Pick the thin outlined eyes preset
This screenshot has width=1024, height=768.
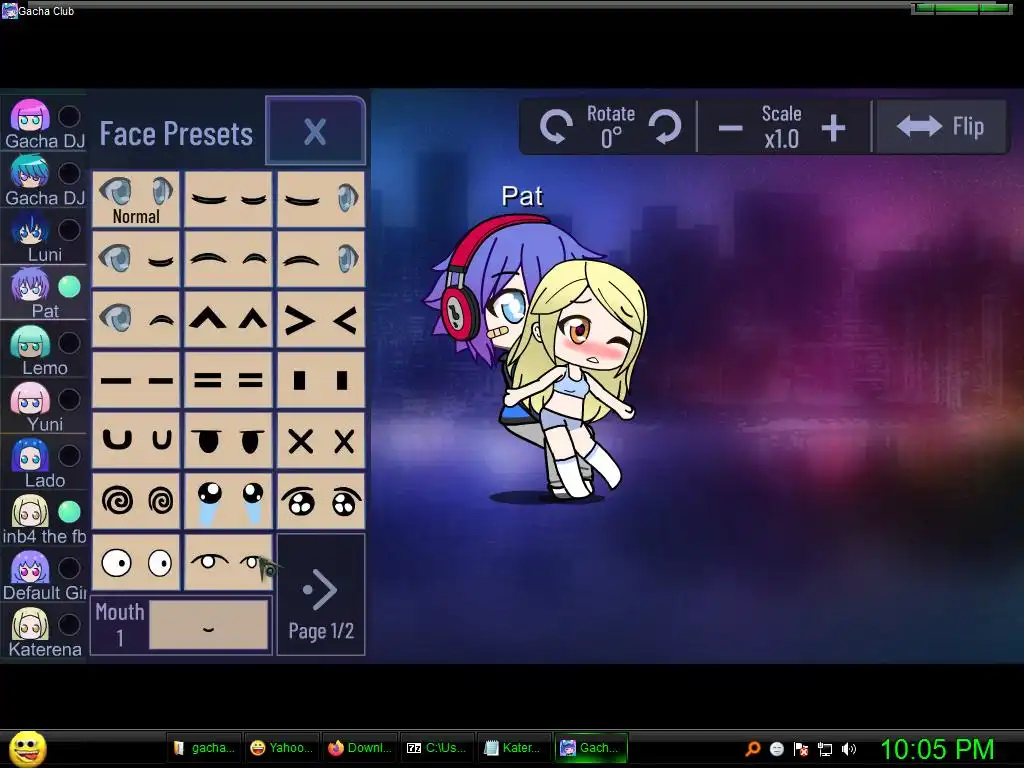(229, 562)
